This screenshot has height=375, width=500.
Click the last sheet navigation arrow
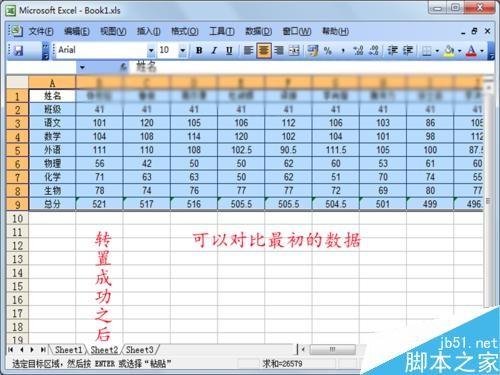(x=43, y=350)
